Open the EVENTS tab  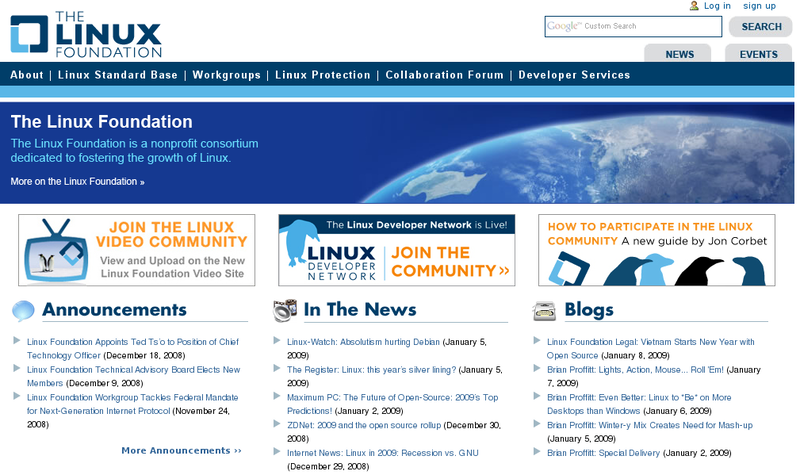click(x=759, y=55)
